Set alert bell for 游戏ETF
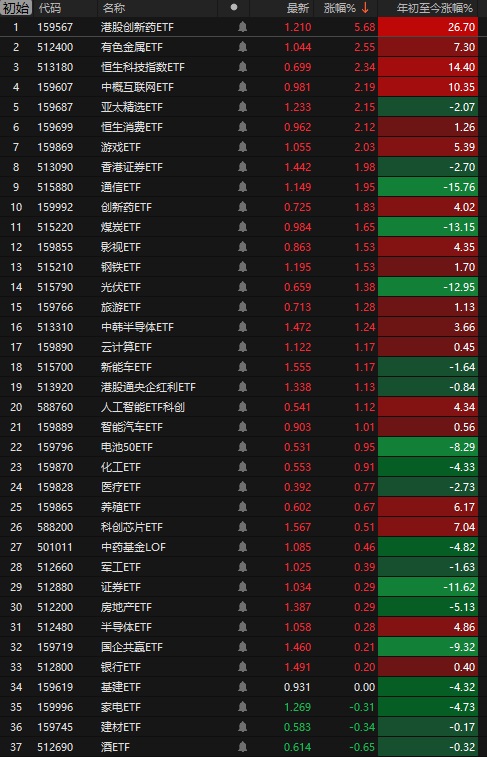487x757 pixels. 242,147
